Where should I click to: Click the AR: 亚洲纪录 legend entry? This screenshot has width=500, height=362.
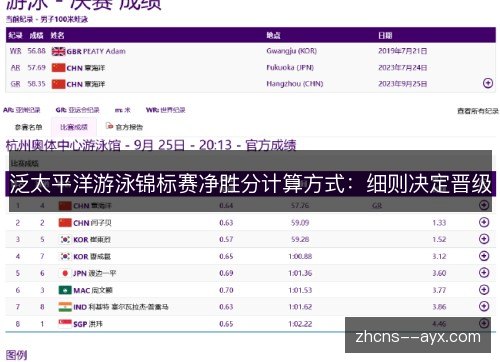pos(22,110)
